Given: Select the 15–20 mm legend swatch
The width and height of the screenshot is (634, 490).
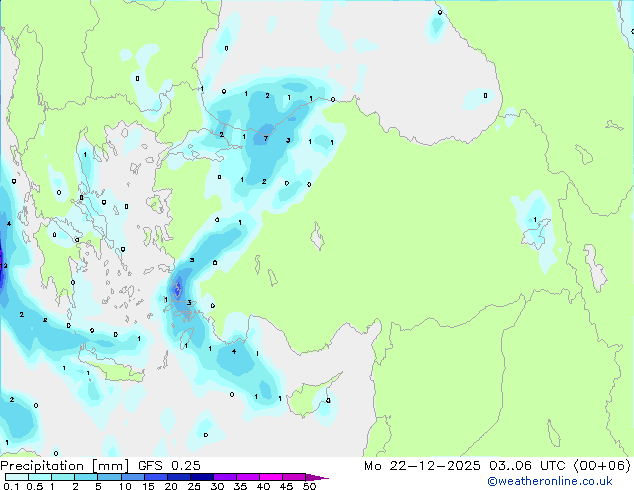Looking at the screenshot, I should coord(155,477).
